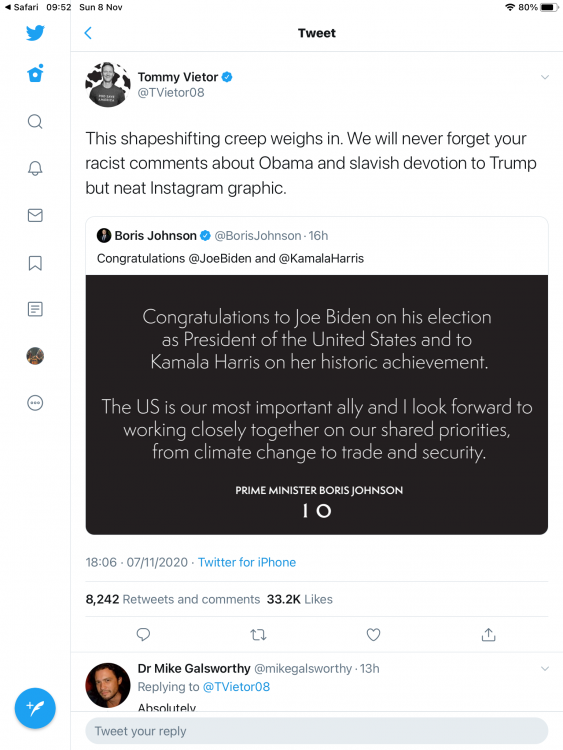Viewport: 563px width, 750px height.
Task: Open the Home icon in the sidebar
Action: (35, 74)
